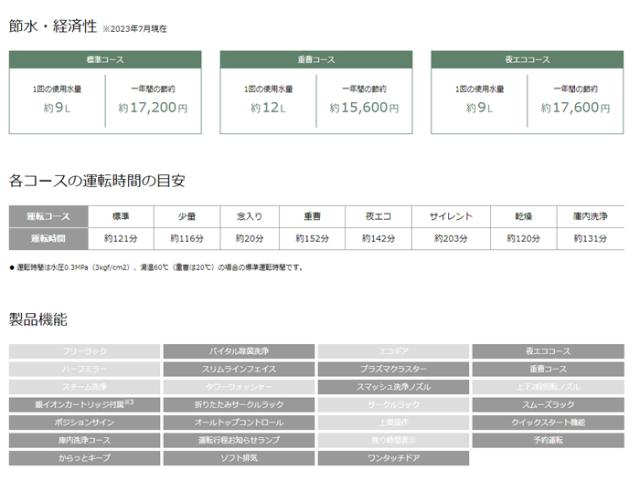The width and height of the screenshot is (640, 480).
Task: Select the サイレント course cell
Action: point(451,216)
